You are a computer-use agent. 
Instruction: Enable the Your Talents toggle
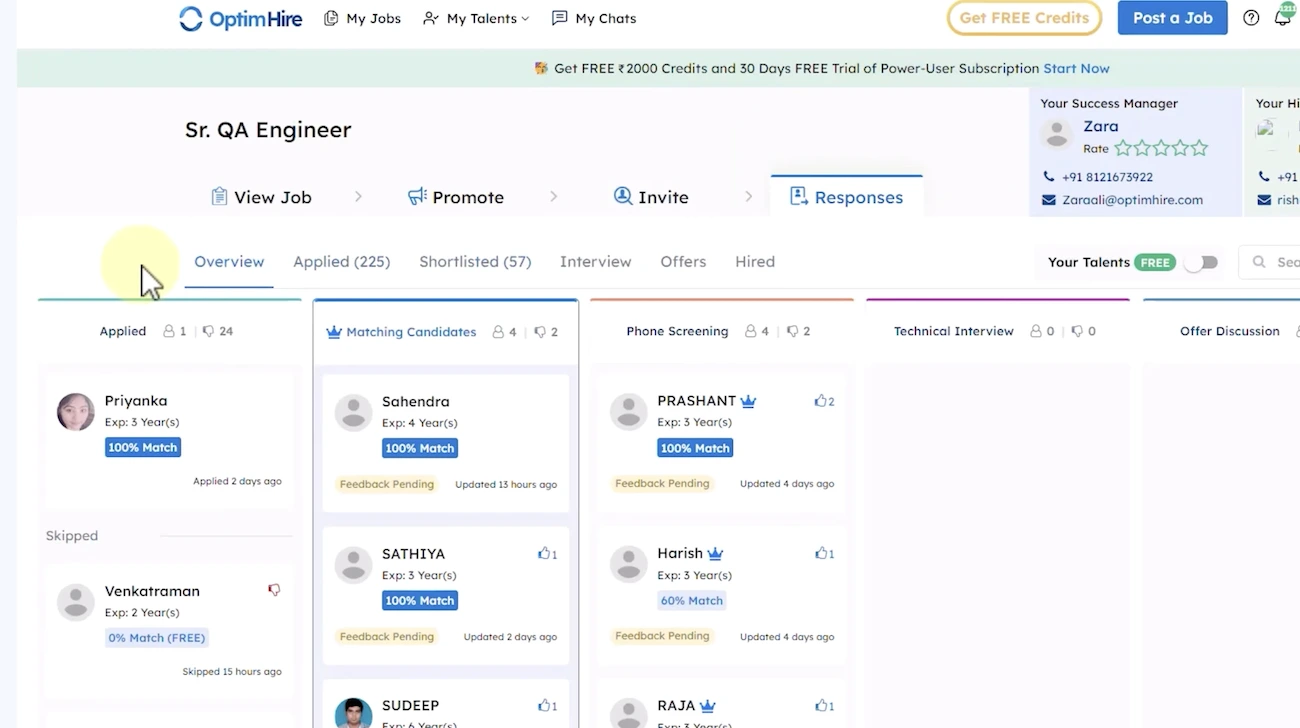[x=1201, y=261]
